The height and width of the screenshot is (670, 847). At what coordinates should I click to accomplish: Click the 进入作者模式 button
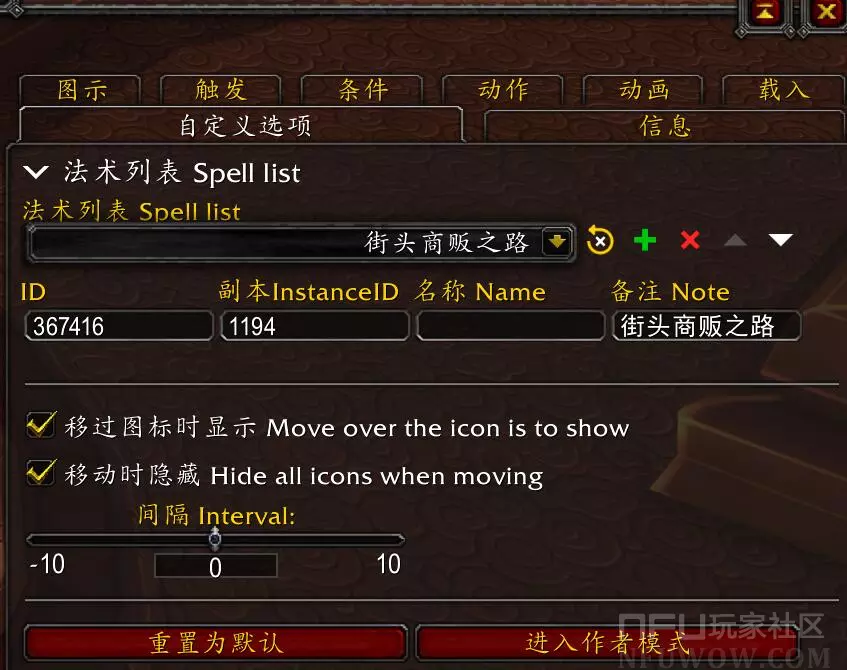pos(607,643)
